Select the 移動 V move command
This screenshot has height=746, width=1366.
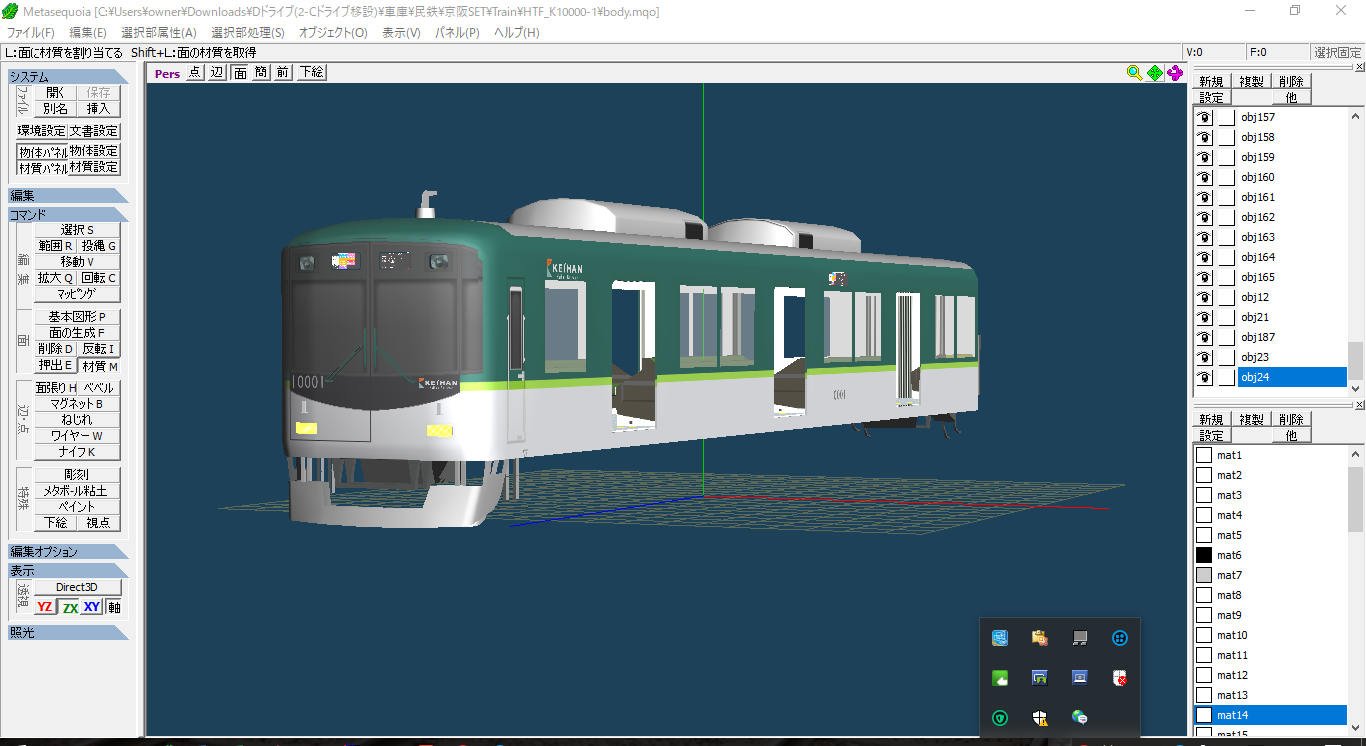pos(77,262)
